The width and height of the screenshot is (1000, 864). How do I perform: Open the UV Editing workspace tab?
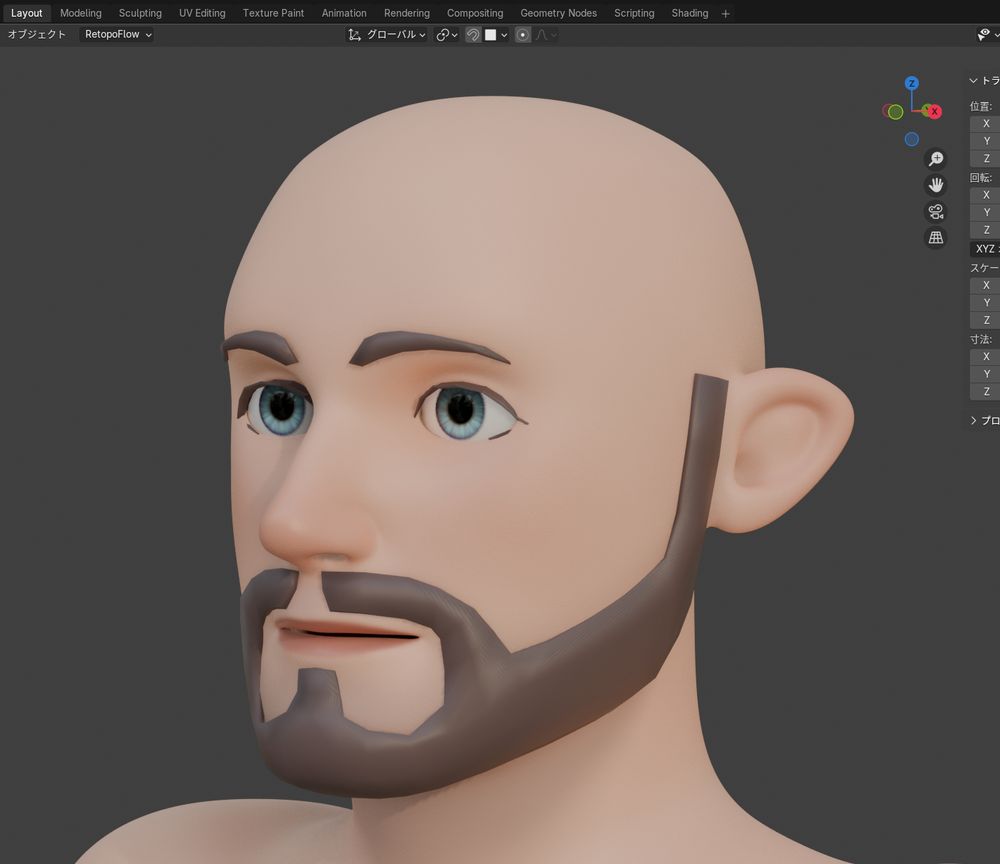[x=202, y=13]
